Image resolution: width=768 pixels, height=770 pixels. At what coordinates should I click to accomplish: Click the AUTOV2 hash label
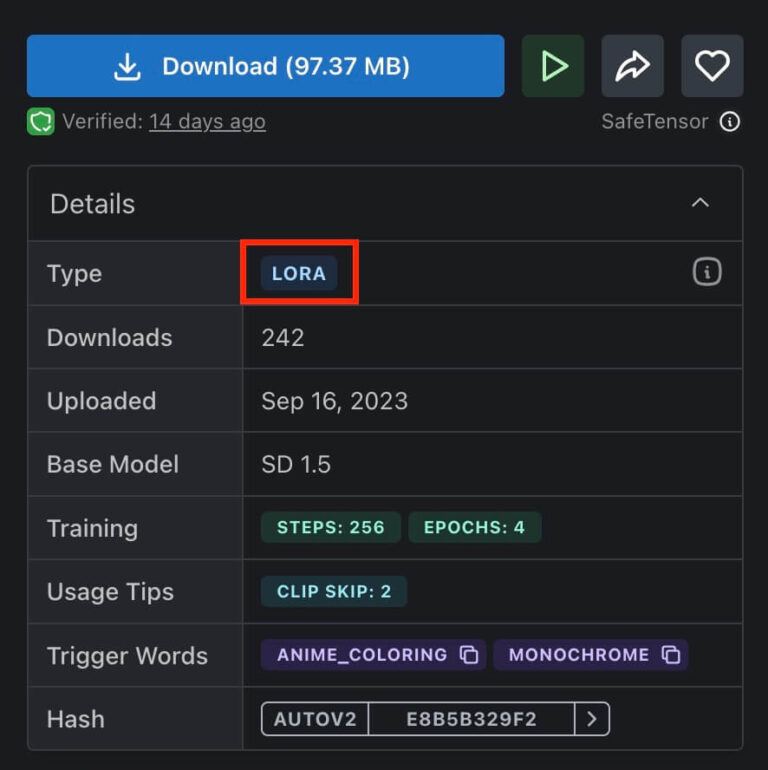315,719
